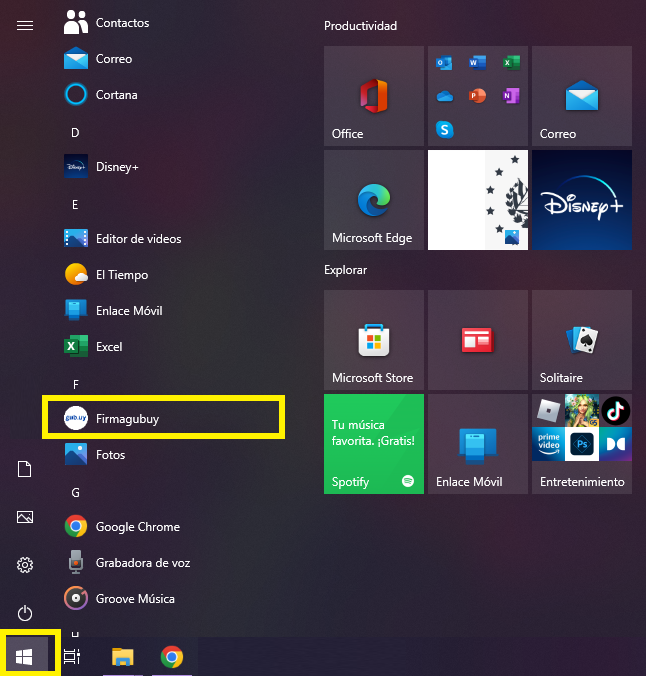The width and height of the screenshot is (646, 676).
Task: Open El Tiempo weather app
Action: click(164, 274)
